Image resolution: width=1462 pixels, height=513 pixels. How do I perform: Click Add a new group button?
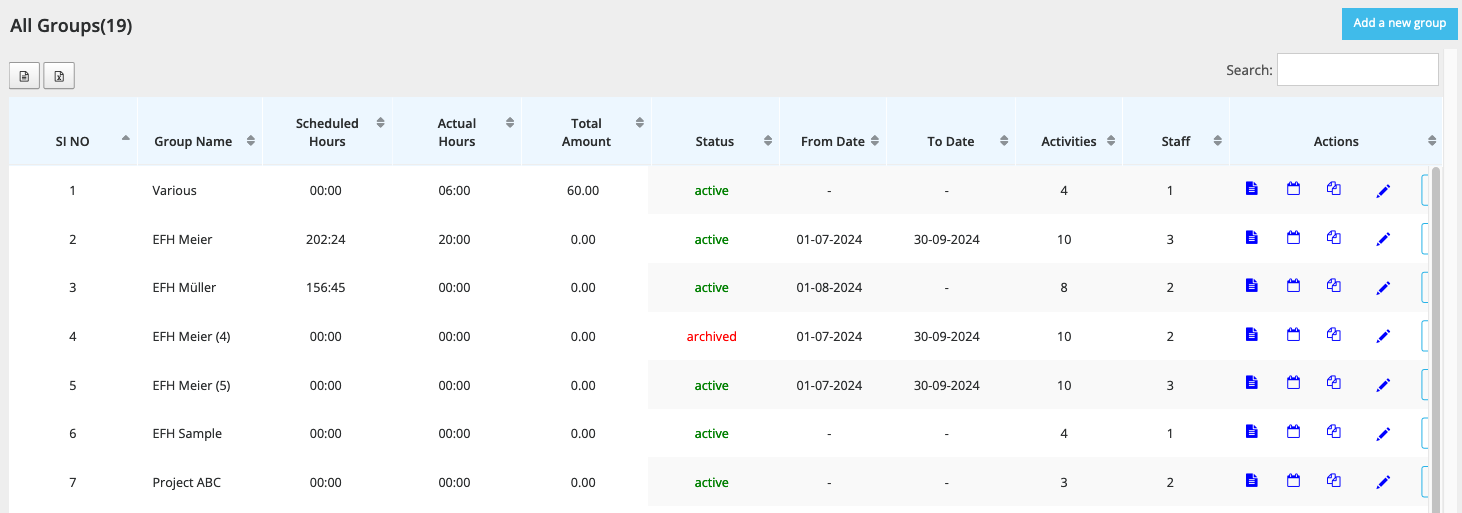[x=1399, y=23]
